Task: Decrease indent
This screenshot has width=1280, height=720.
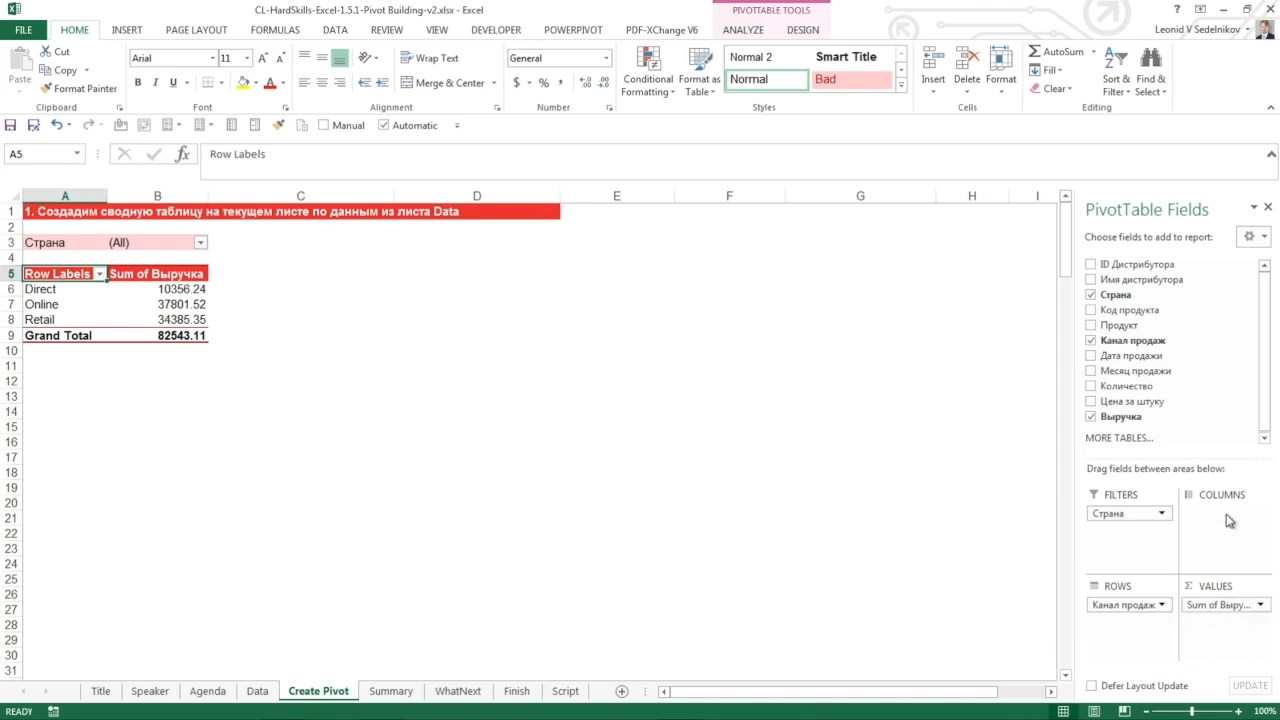Action: point(365,83)
